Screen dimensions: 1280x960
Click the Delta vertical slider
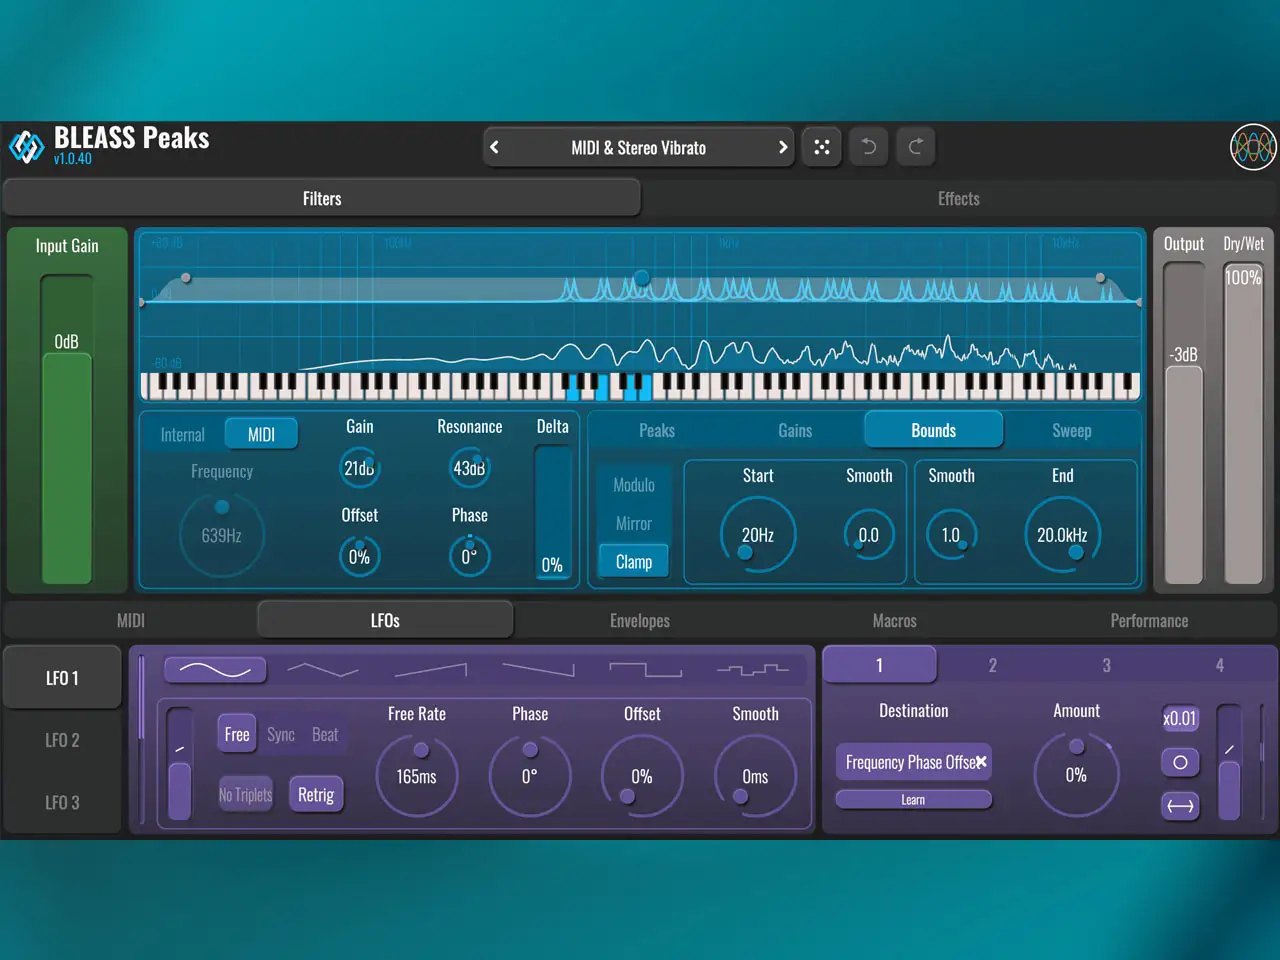pos(552,511)
